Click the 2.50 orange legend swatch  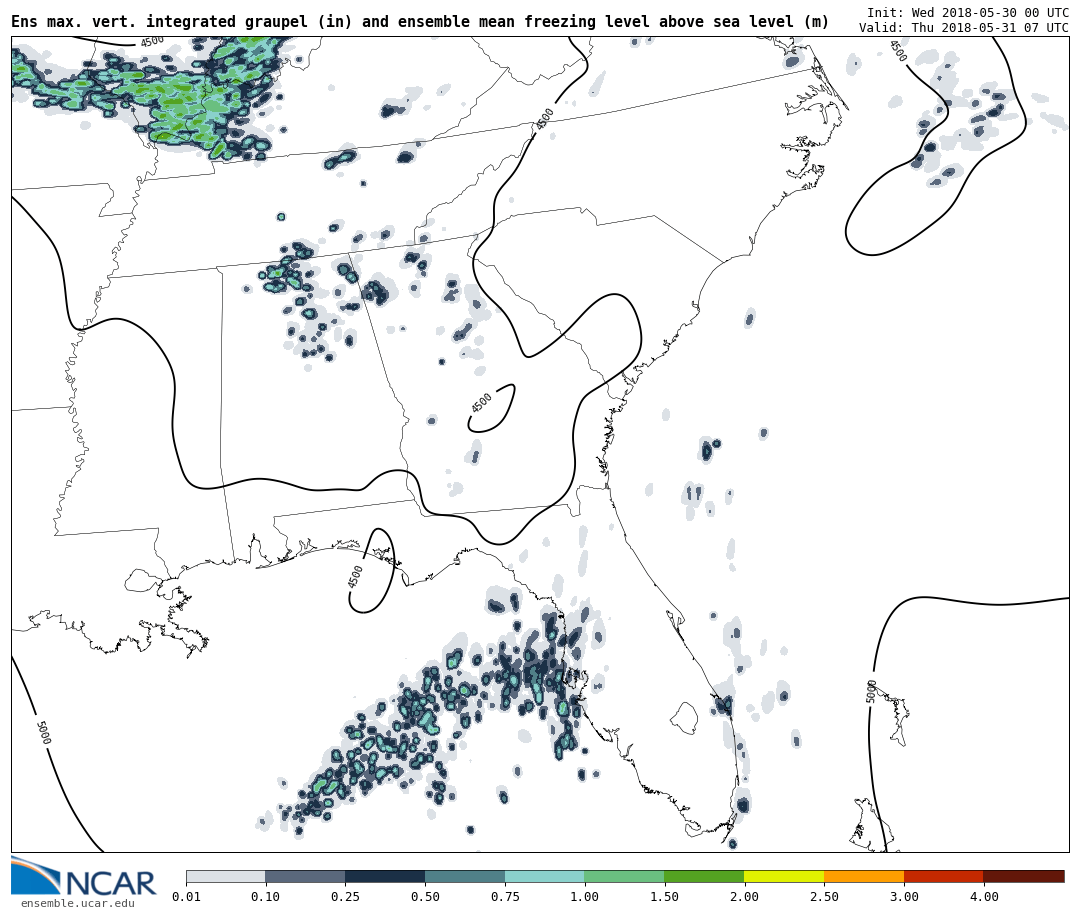pyautogui.click(x=864, y=876)
